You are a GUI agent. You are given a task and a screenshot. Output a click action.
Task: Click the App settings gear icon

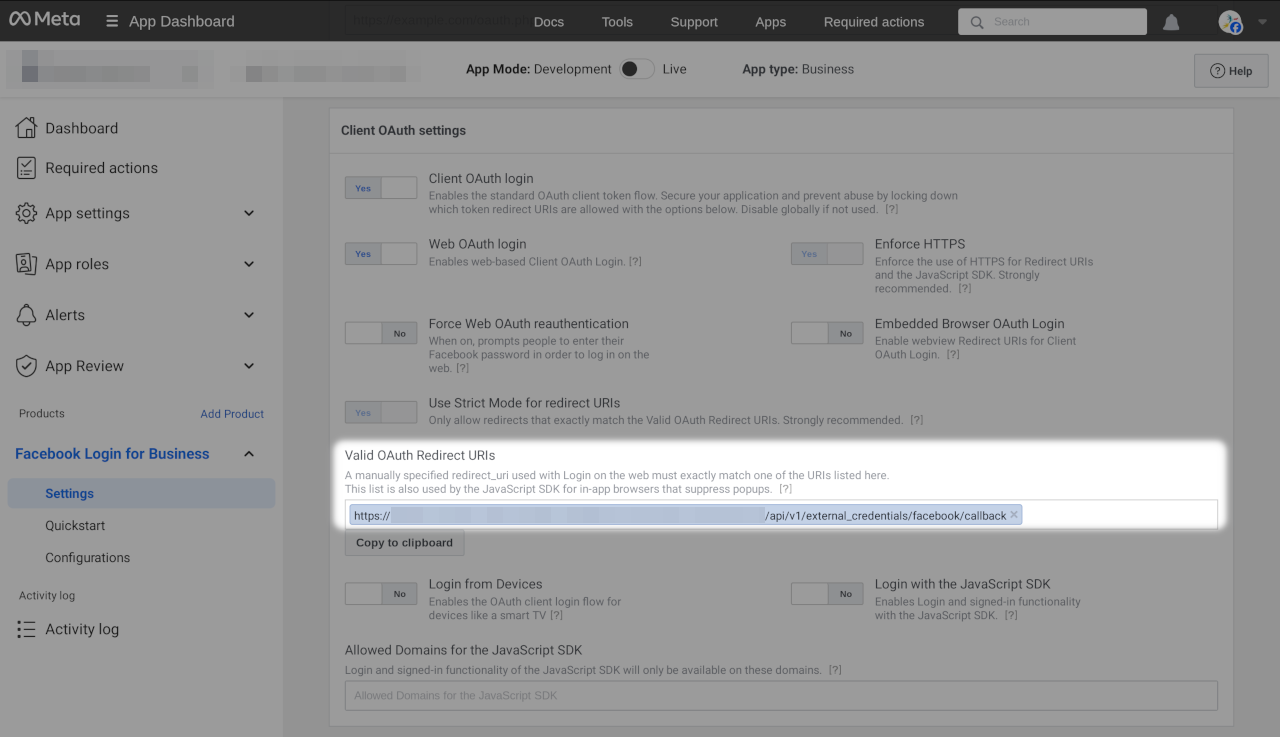tap(26, 213)
